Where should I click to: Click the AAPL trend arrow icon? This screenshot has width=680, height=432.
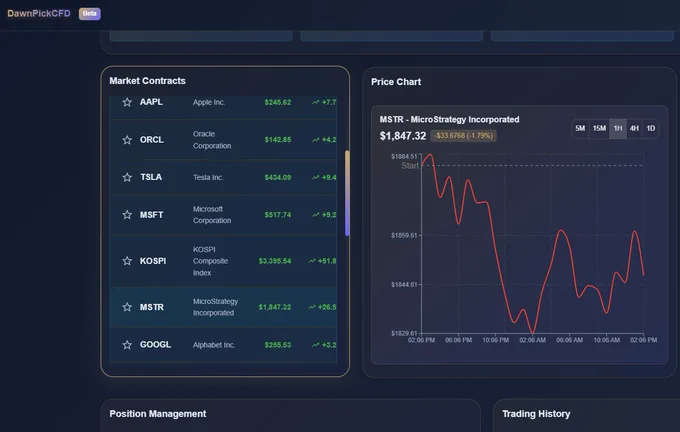316,102
